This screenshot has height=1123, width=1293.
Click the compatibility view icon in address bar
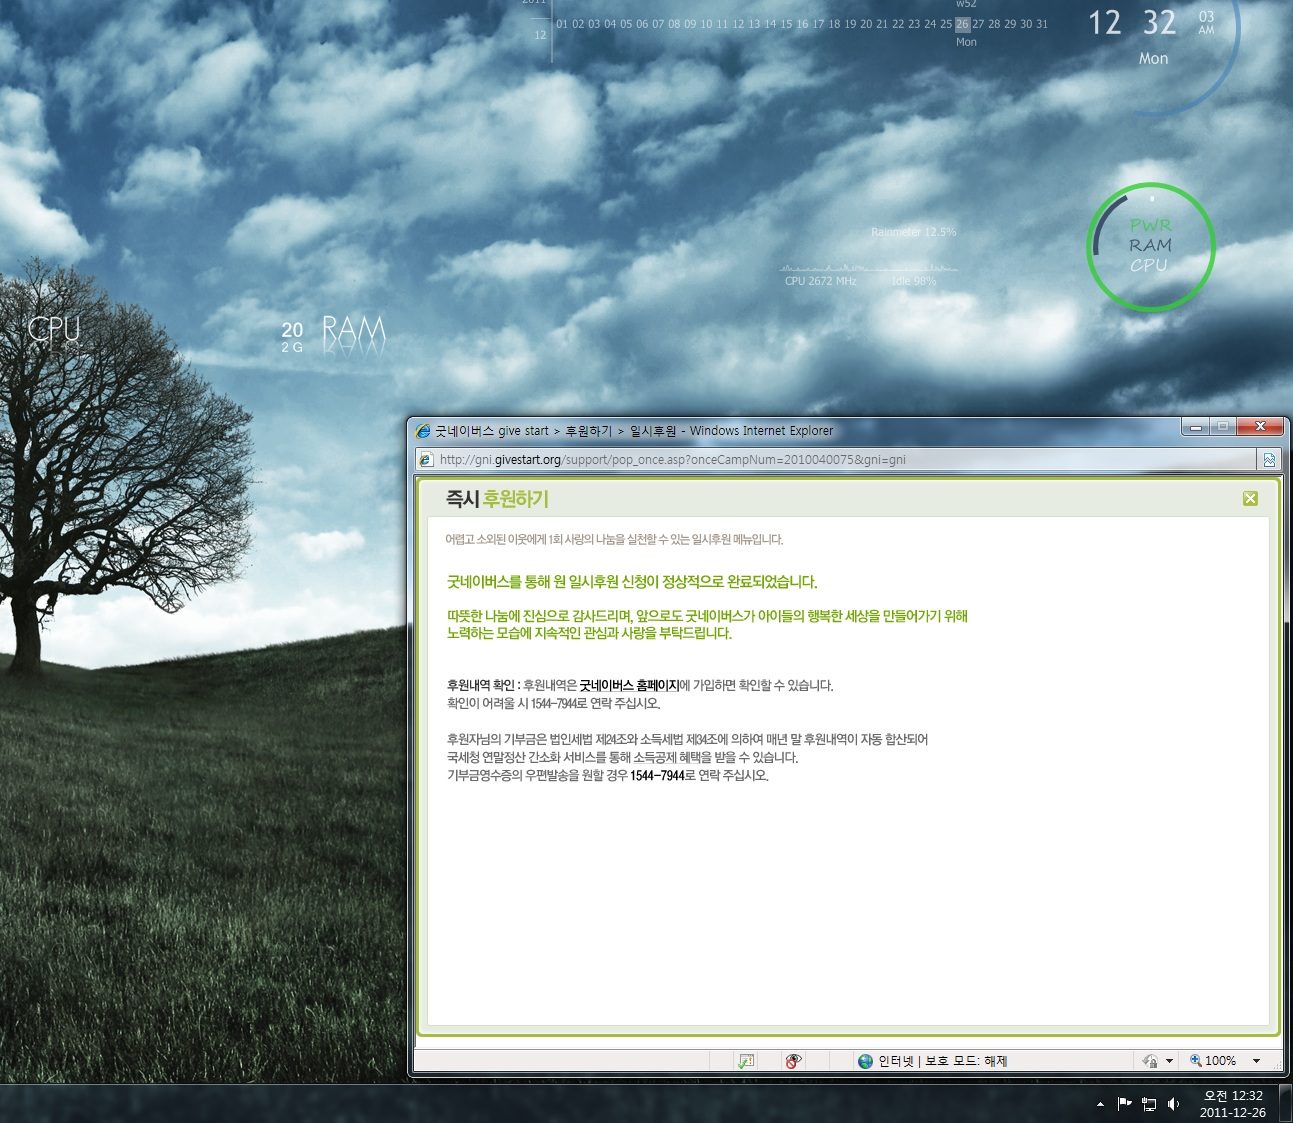[1269, 460]
